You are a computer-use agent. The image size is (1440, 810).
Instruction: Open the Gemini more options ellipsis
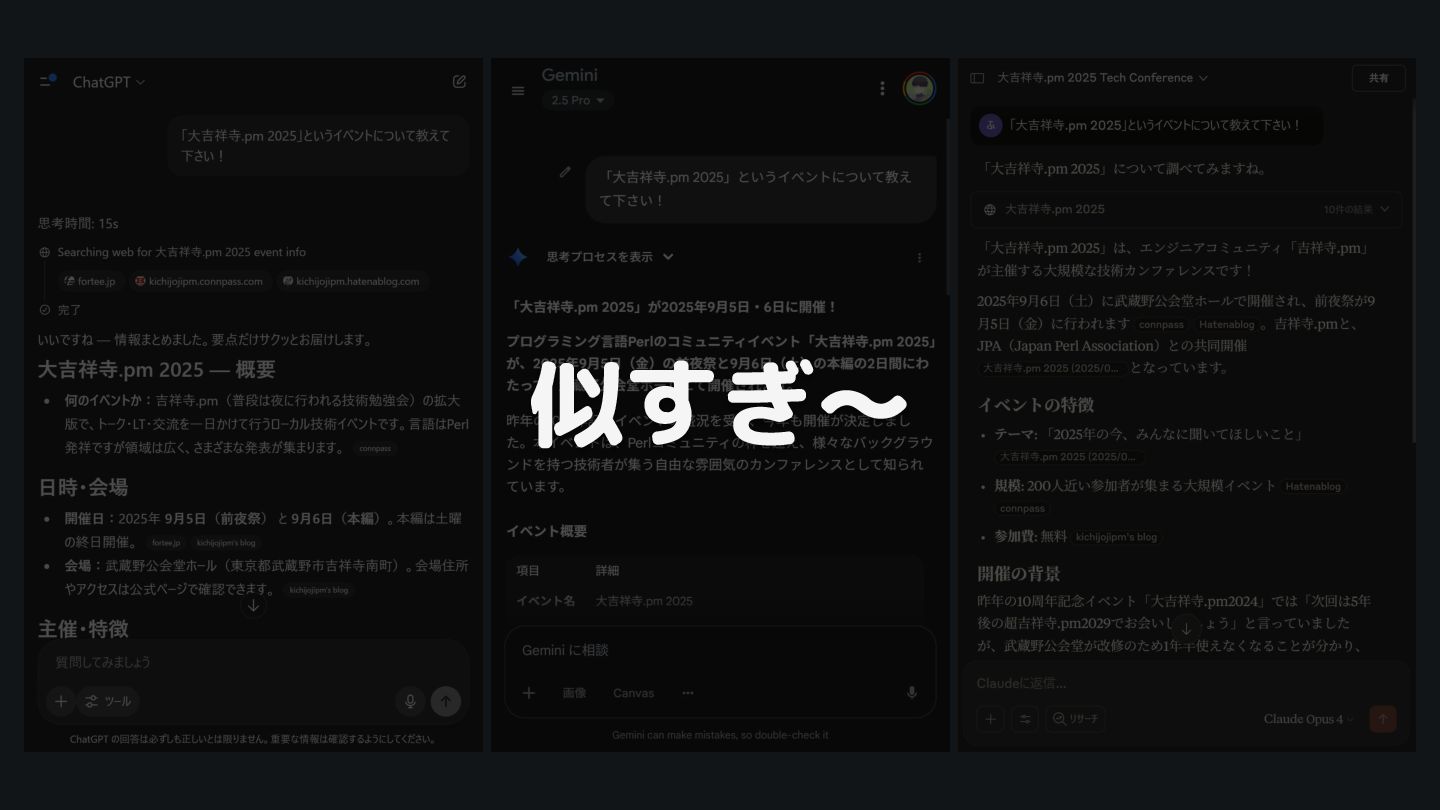coord(688,692)
